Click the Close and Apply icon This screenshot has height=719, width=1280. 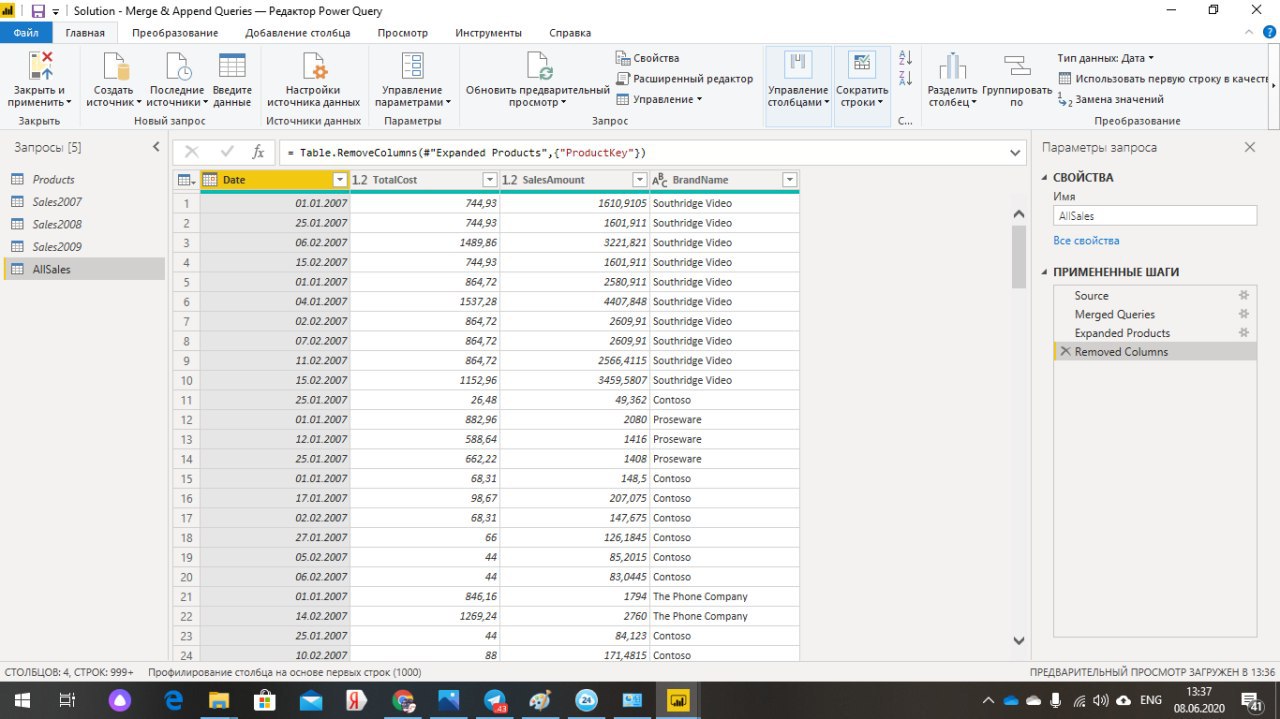click(40, 66)
